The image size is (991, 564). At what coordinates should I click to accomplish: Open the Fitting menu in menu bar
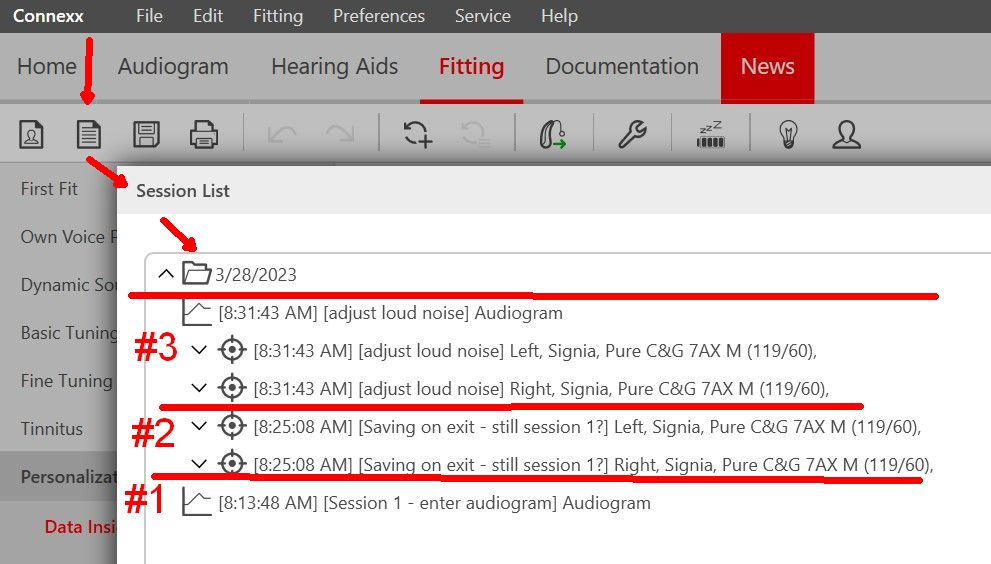pyautogui.click(x=278, y=16)
